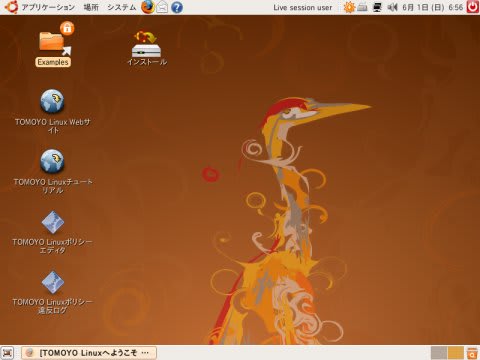The width and height of the screenshot is (480, 360).
Task: Open the trash icon in bottom panel
Action: coord(472,353)
